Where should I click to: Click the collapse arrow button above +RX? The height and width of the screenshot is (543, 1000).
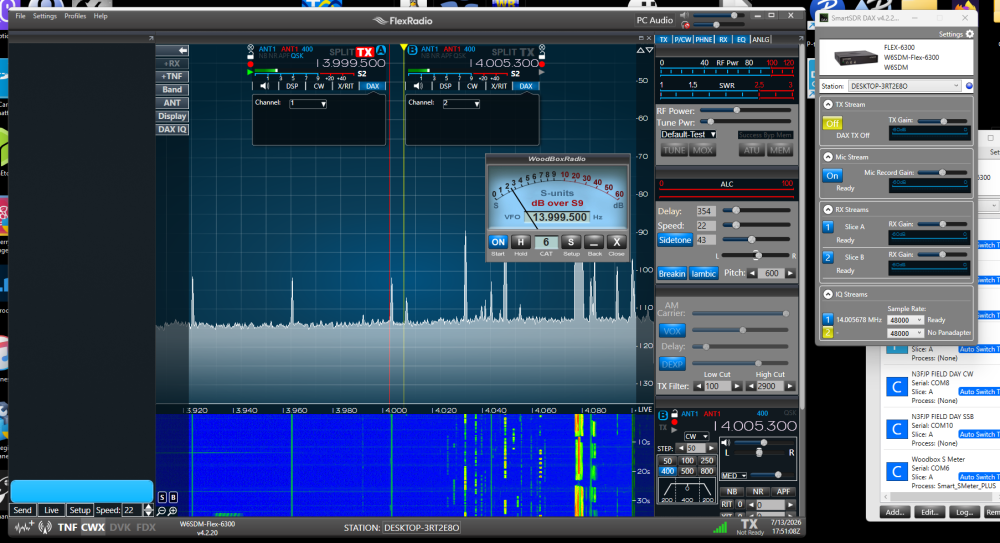172,50
